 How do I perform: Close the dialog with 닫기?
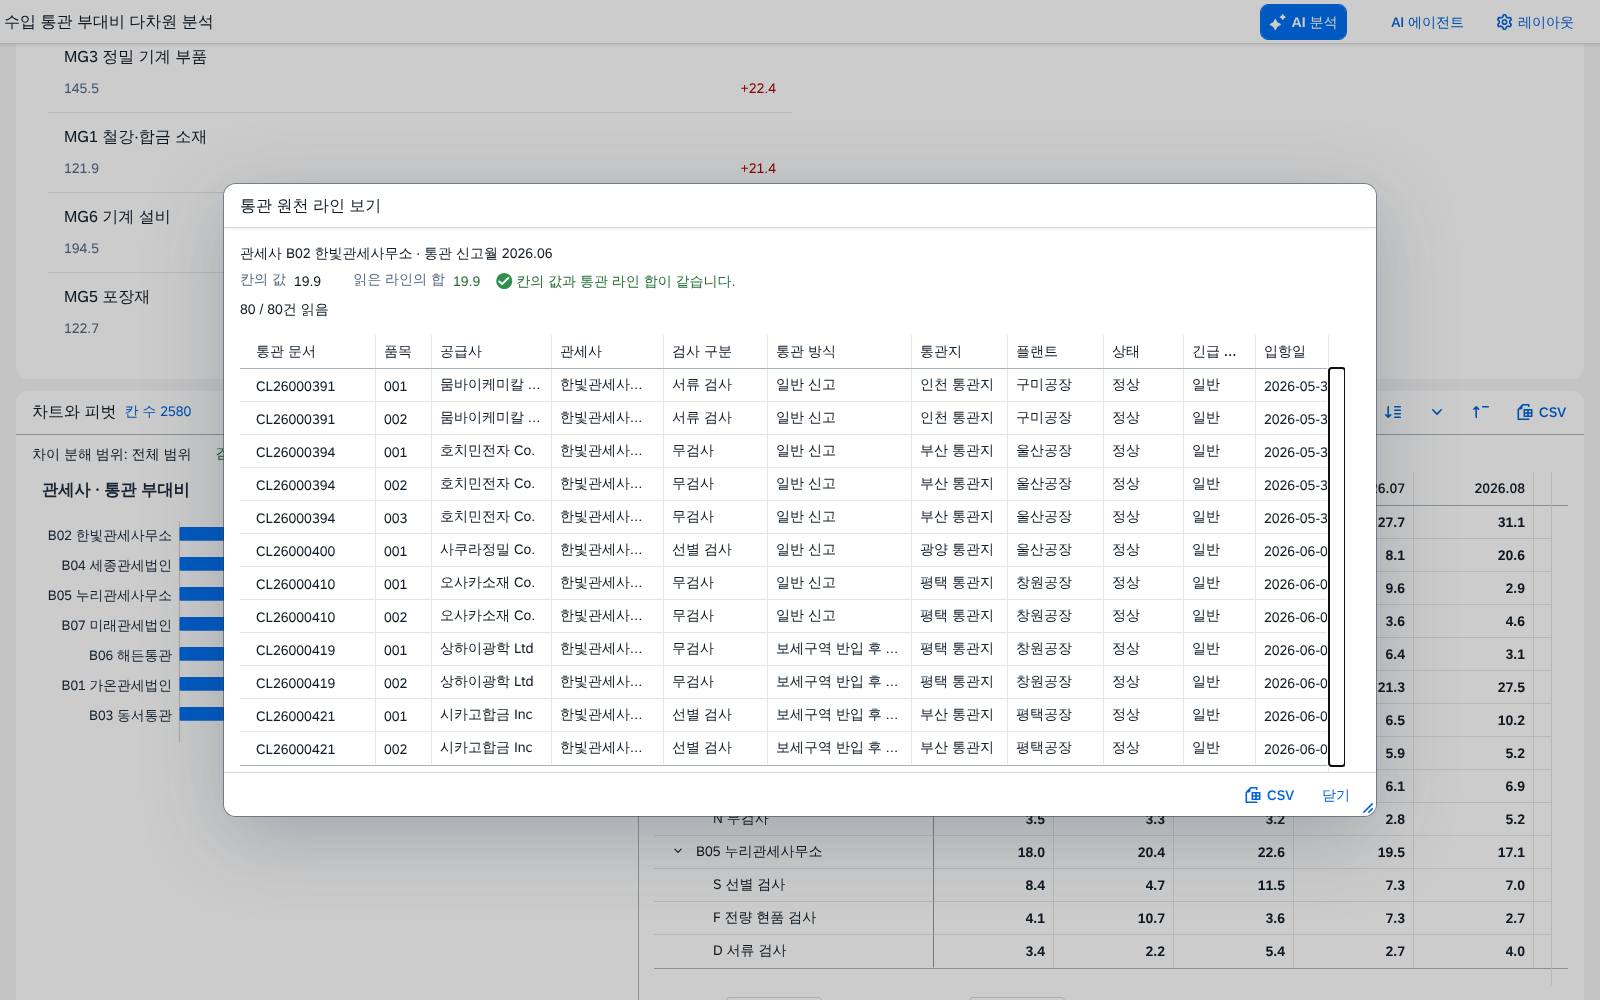1336,795
